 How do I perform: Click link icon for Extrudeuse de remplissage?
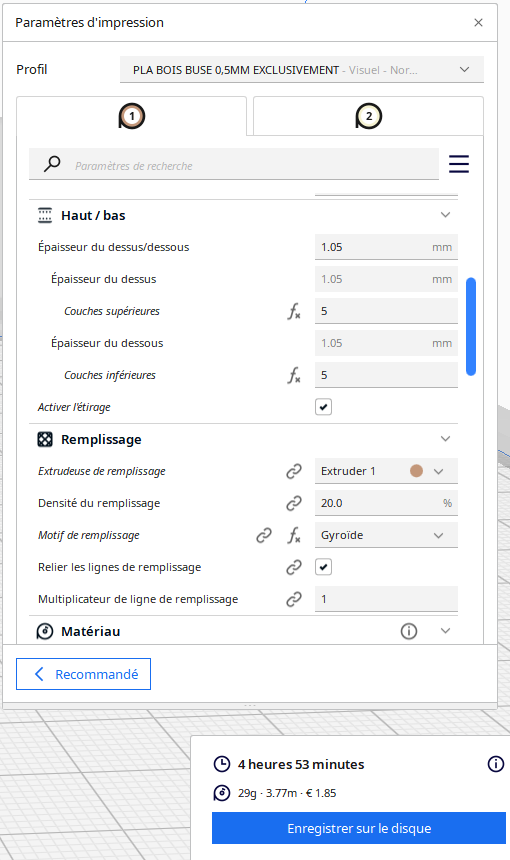pyautogui.click(x=294, y=471)
